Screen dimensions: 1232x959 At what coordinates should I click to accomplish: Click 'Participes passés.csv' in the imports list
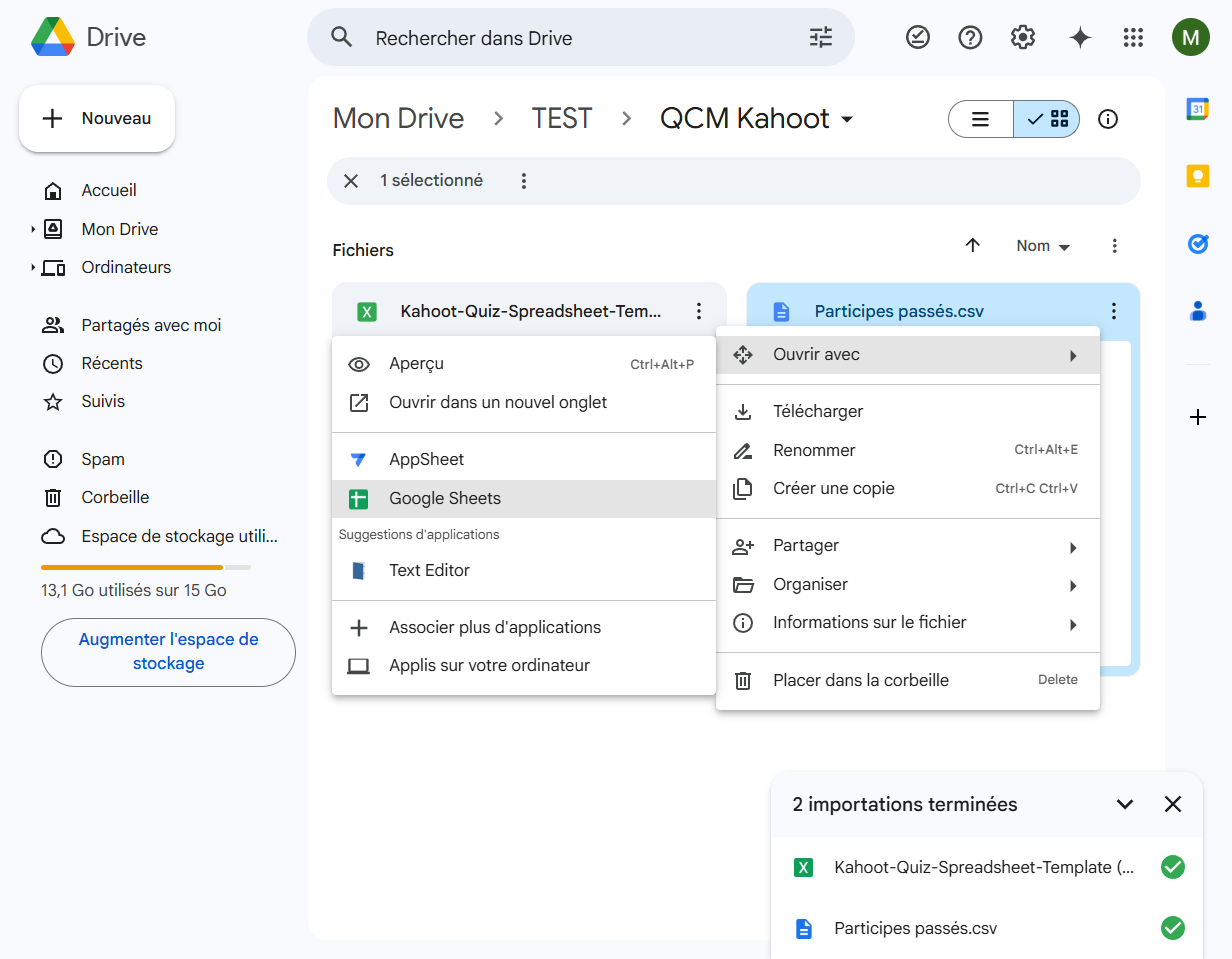[915, 929]
